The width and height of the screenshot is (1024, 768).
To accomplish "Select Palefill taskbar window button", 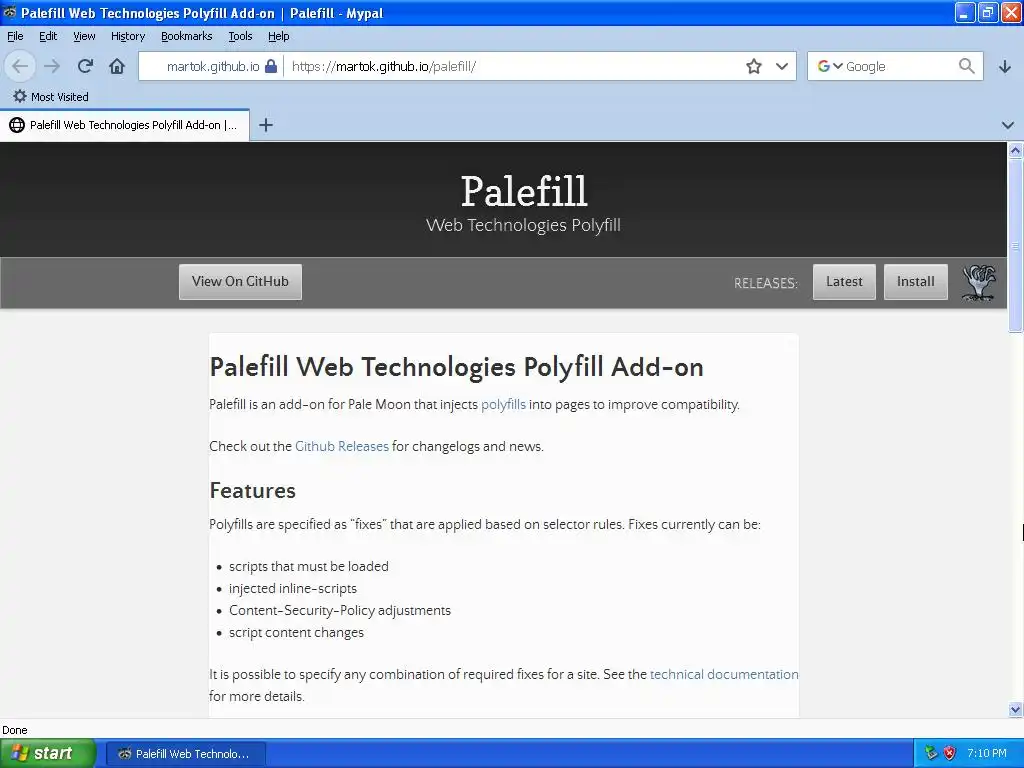I will (185, 754).
